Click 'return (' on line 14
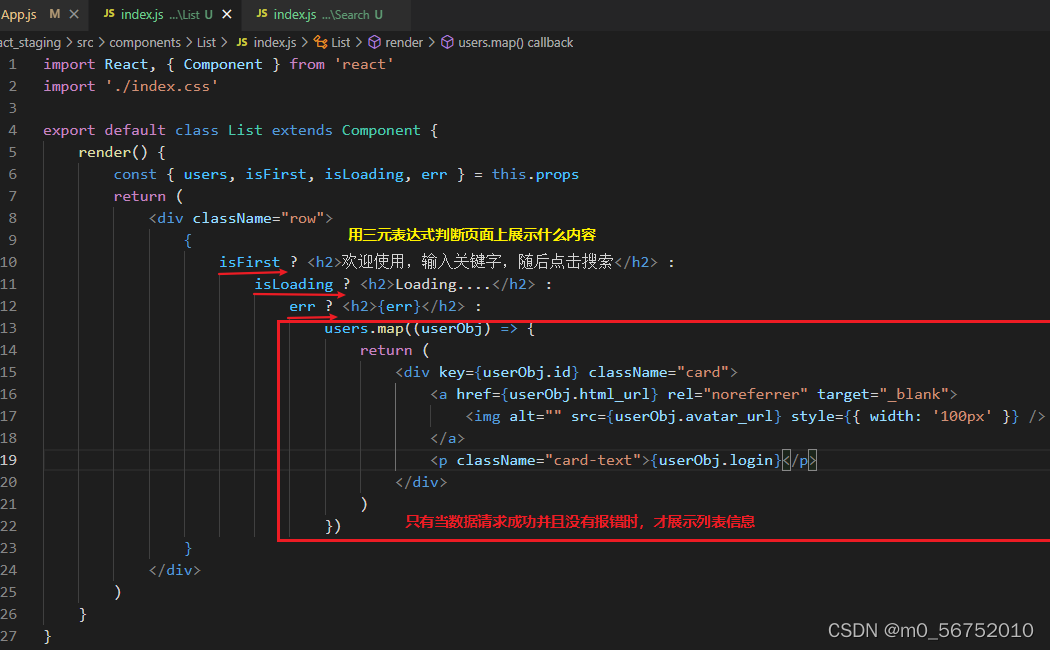Screen dimensions: 1050x650 [x=394, y=350]
